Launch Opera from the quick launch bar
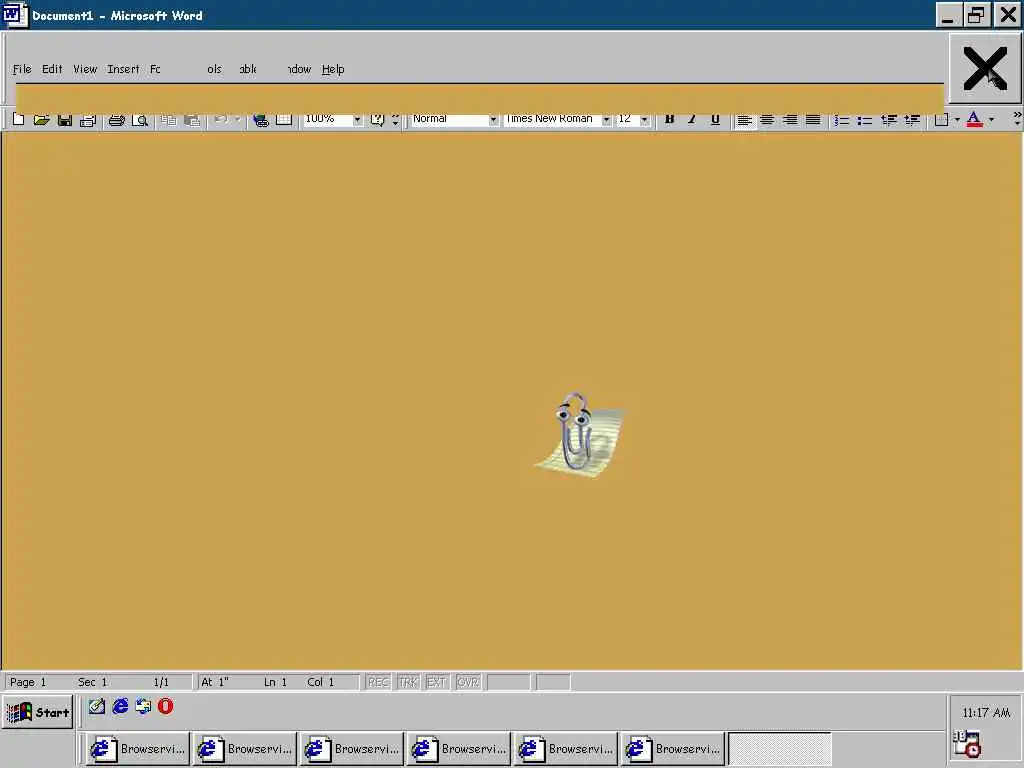This screenshot has width=1024, height=768. (165, 706)
